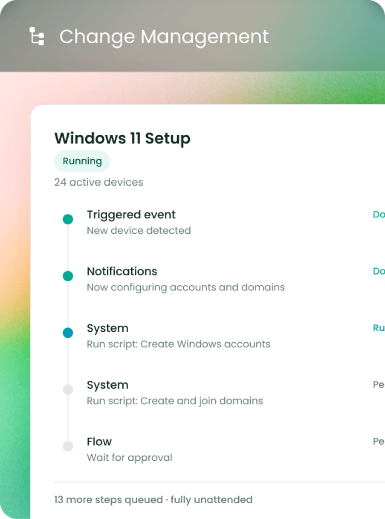The width and height of the screenshot is (385, 519).
Task: Click the grey Flow step dot
Action: coord(68,446)
